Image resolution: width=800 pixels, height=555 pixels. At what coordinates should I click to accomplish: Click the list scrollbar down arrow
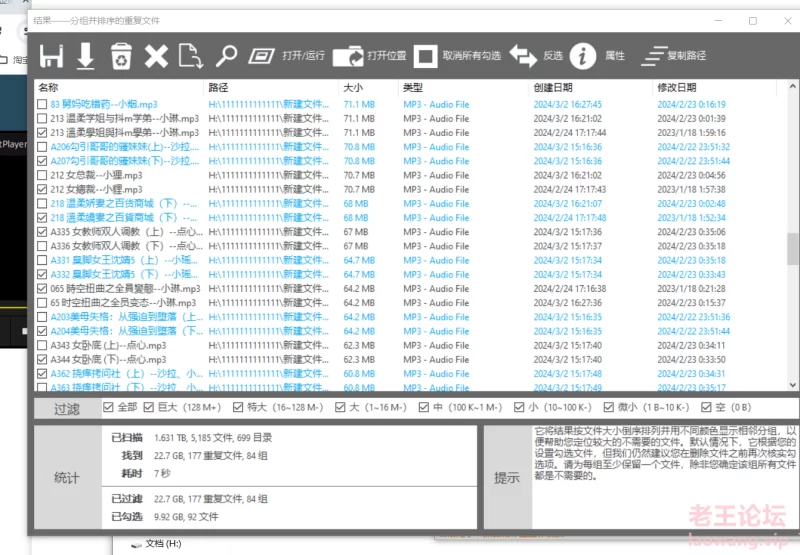(x=792, y=385)
